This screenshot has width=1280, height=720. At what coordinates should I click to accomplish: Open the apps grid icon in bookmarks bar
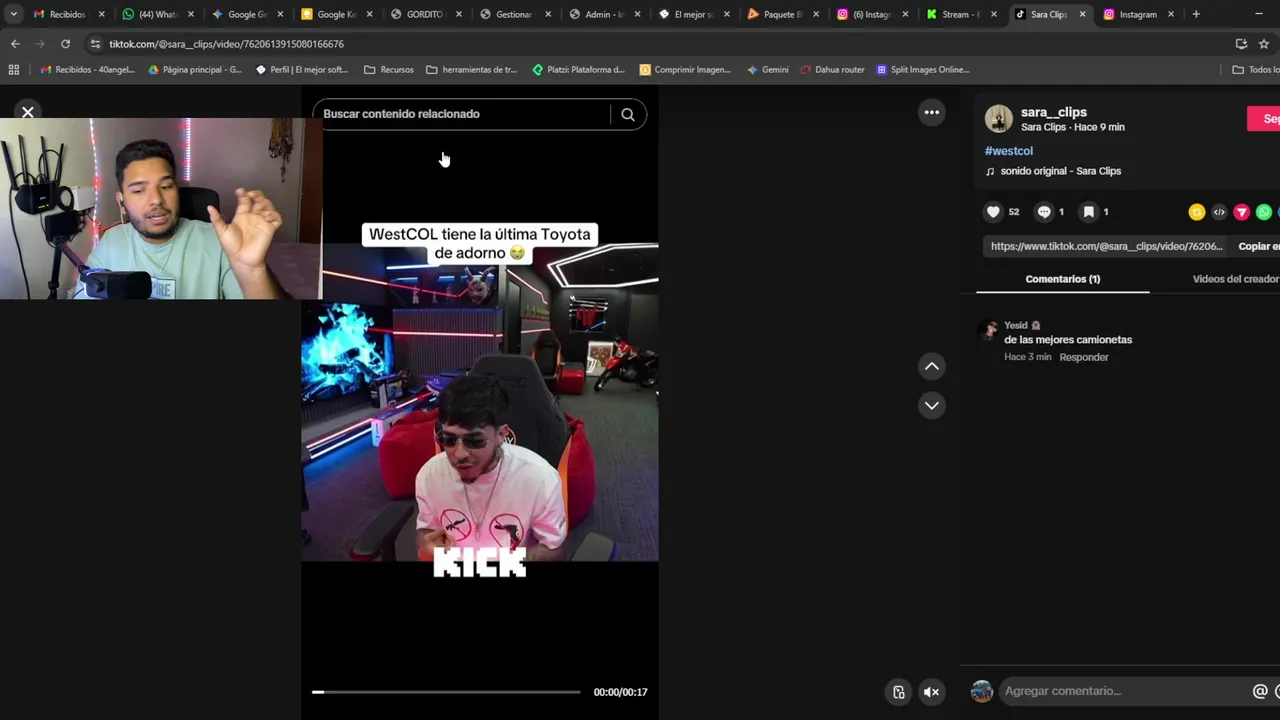click(14, 70)
